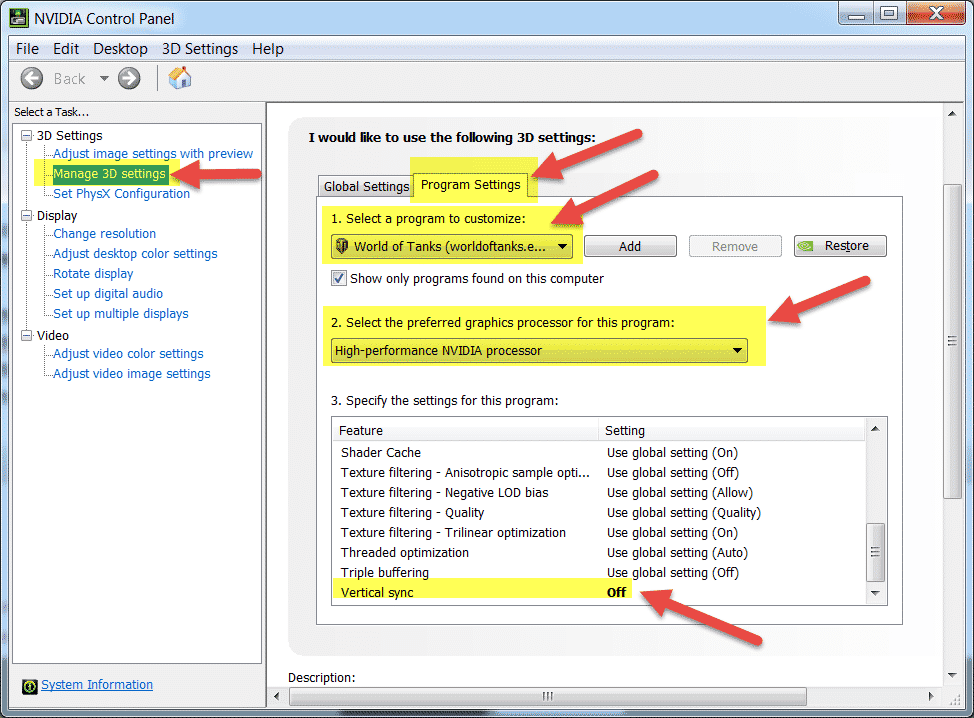Viewport: 974px width, 718px height.
Task: Toggle Show only programs found checkbox
Action: click(x=339, y=278)
